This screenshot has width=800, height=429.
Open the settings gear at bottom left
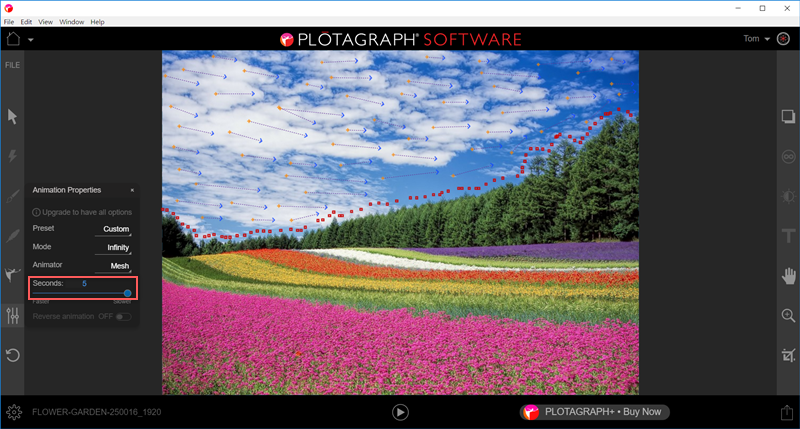(x=14, y=412)
